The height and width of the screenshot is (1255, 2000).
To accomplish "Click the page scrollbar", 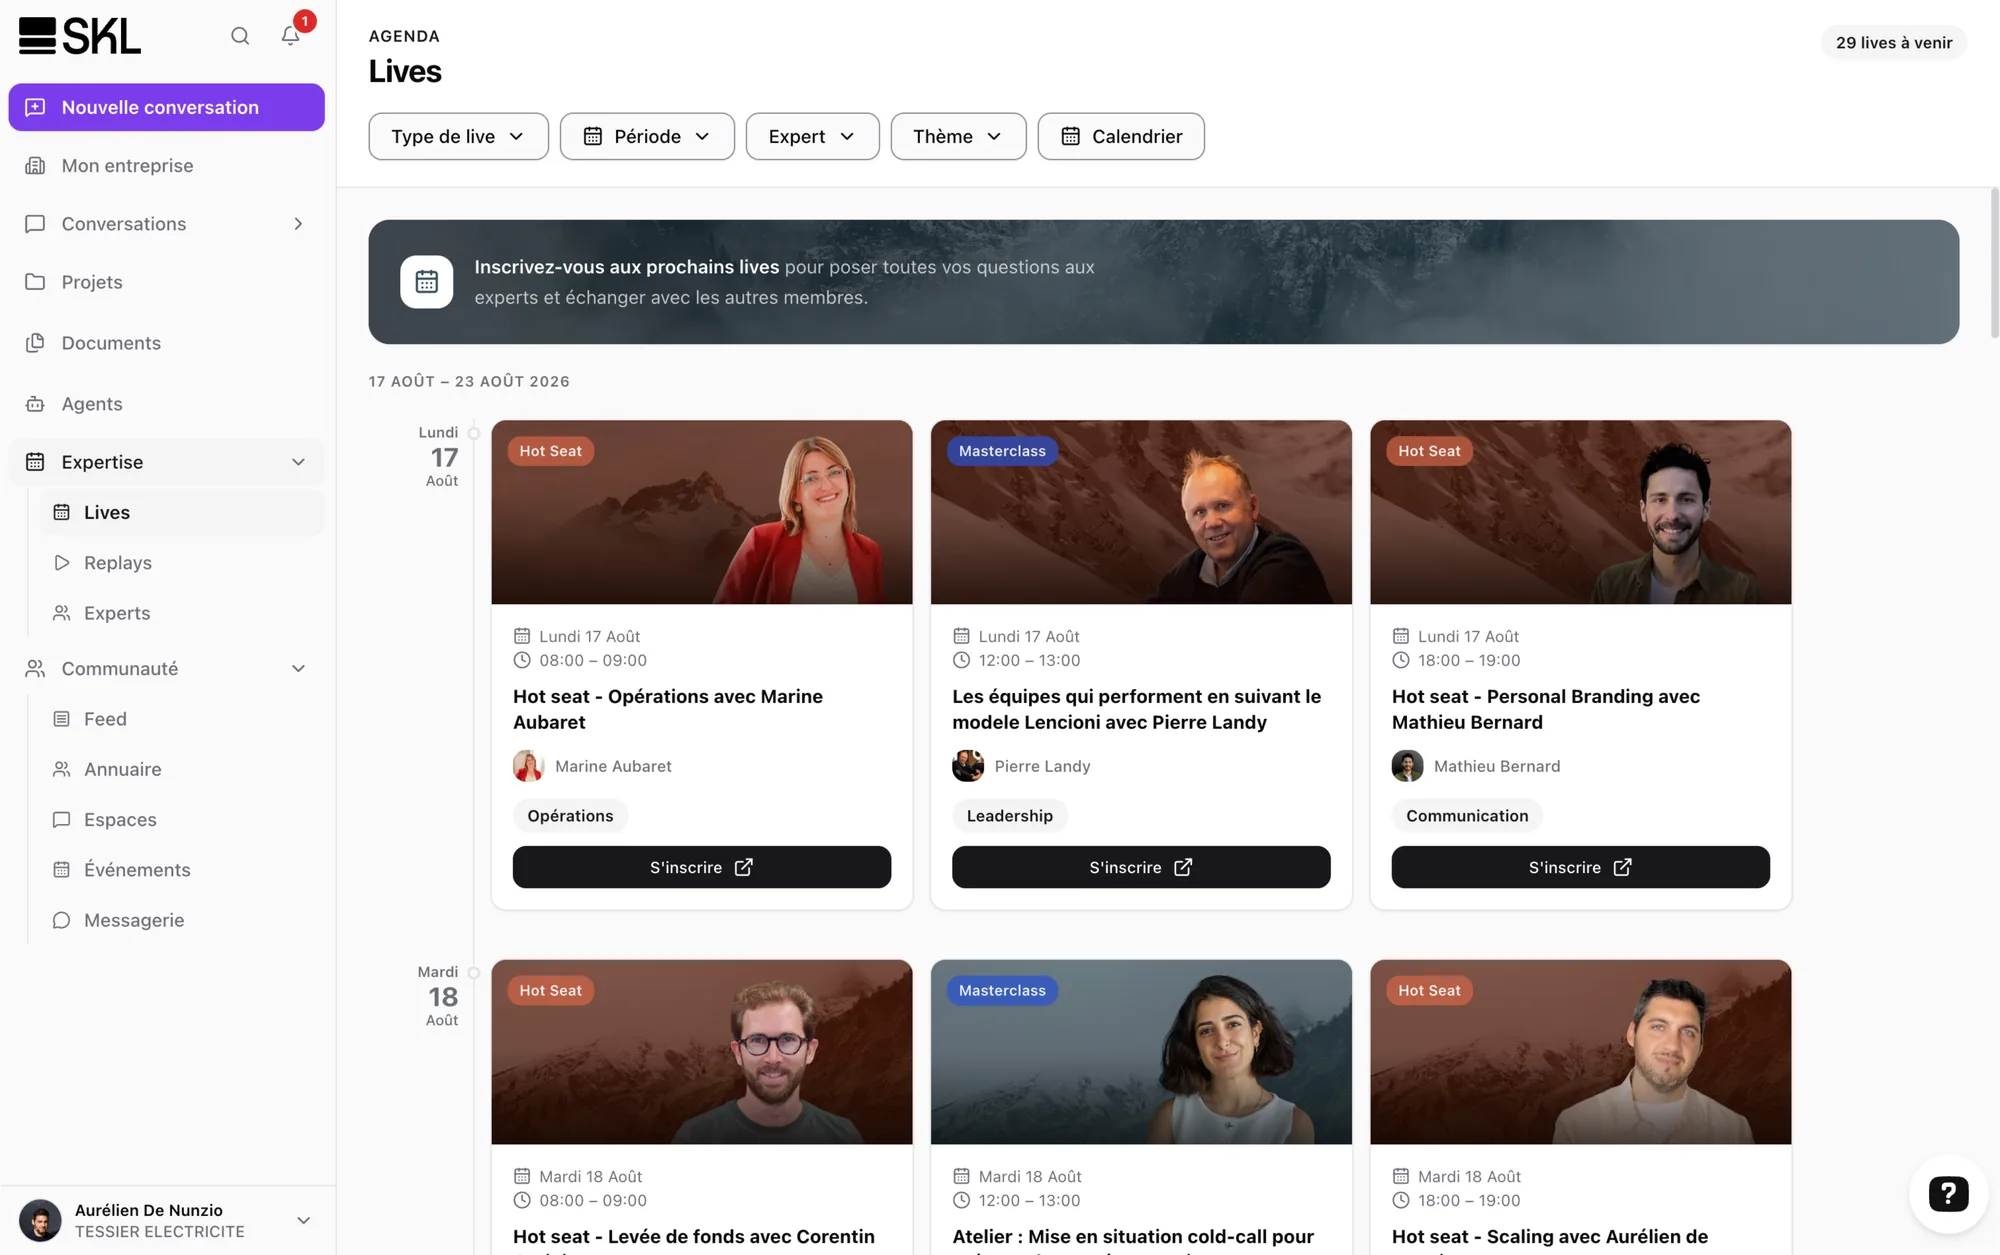I will pos(1994,263).
